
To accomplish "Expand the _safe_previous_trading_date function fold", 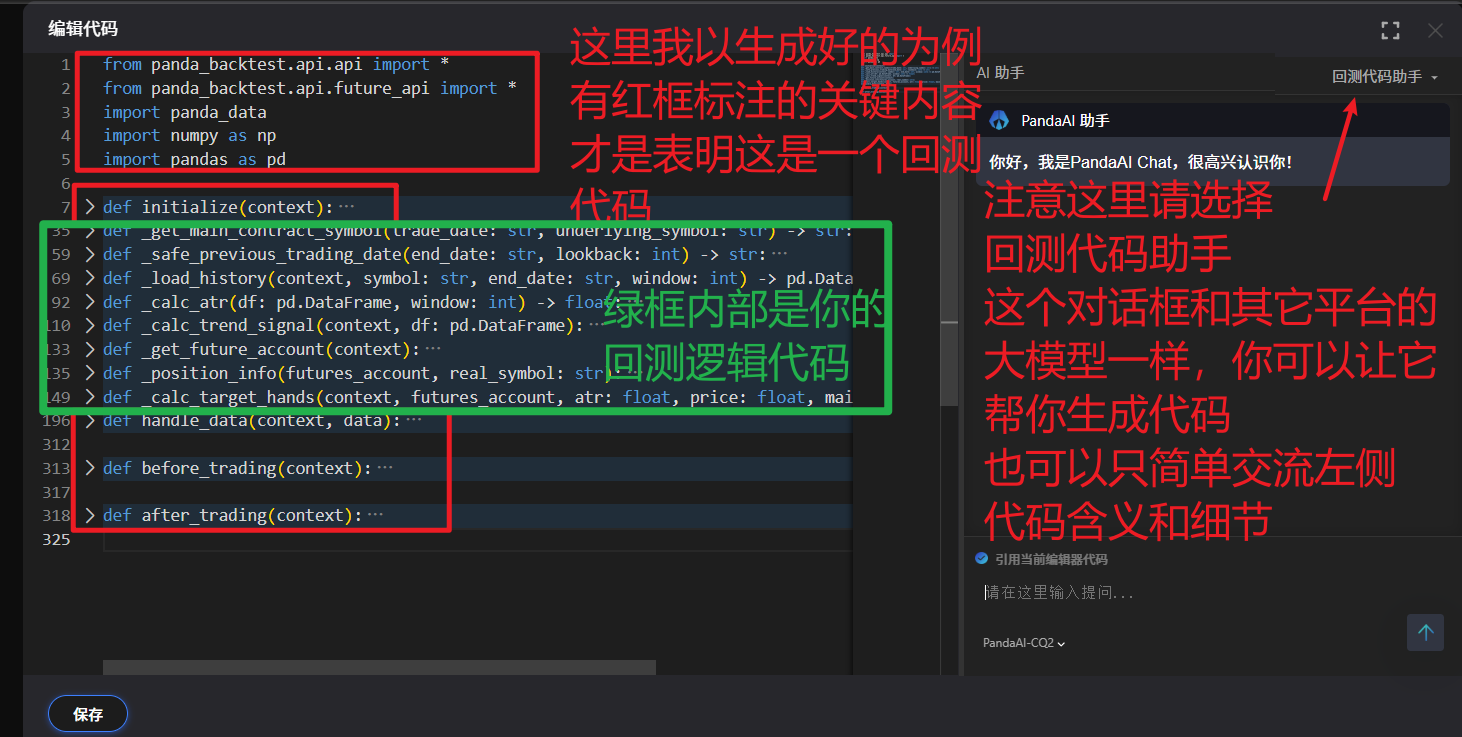I will pos(89,255).
